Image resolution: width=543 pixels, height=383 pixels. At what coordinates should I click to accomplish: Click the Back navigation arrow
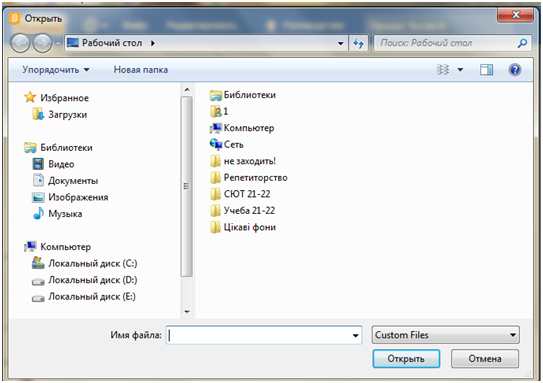[20, 43]
